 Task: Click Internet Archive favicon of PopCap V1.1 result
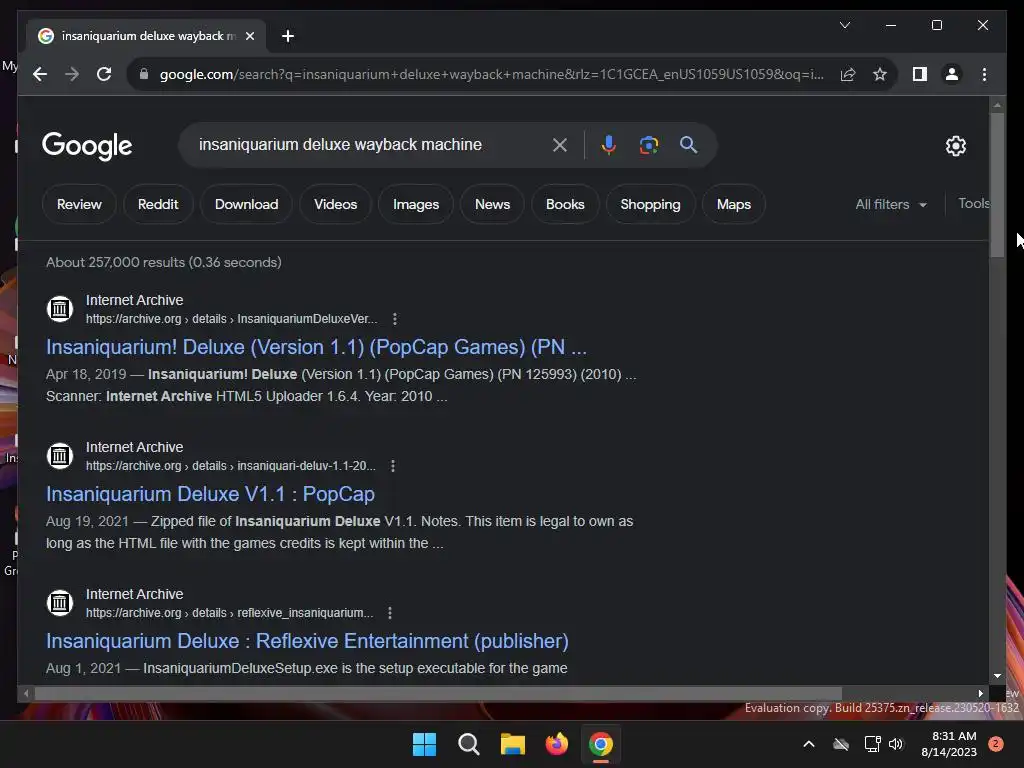(x=59, y=455)
